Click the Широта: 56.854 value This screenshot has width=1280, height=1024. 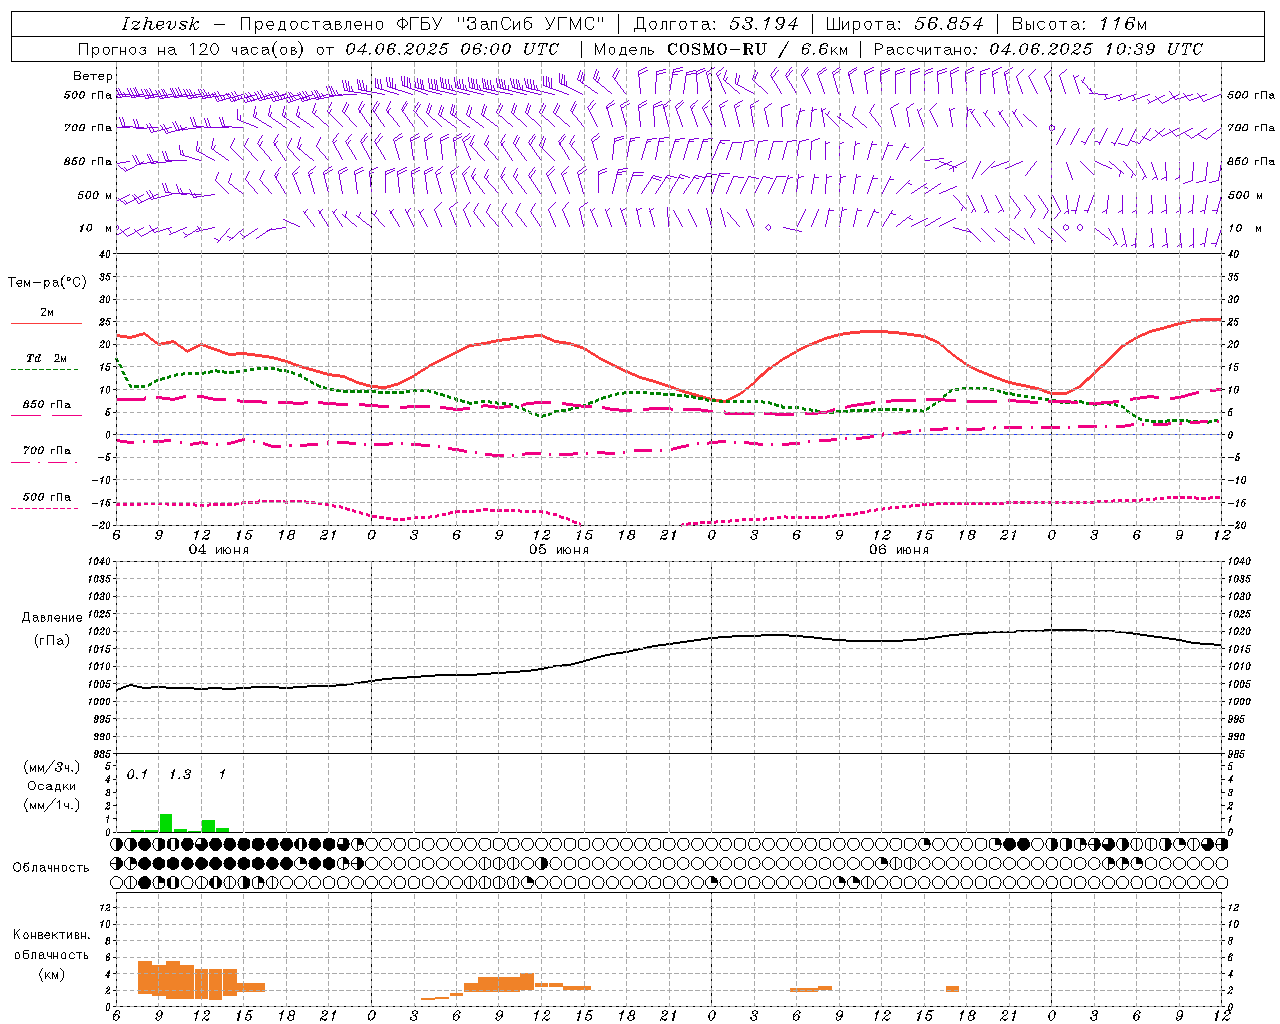click(x=904, y=24)
